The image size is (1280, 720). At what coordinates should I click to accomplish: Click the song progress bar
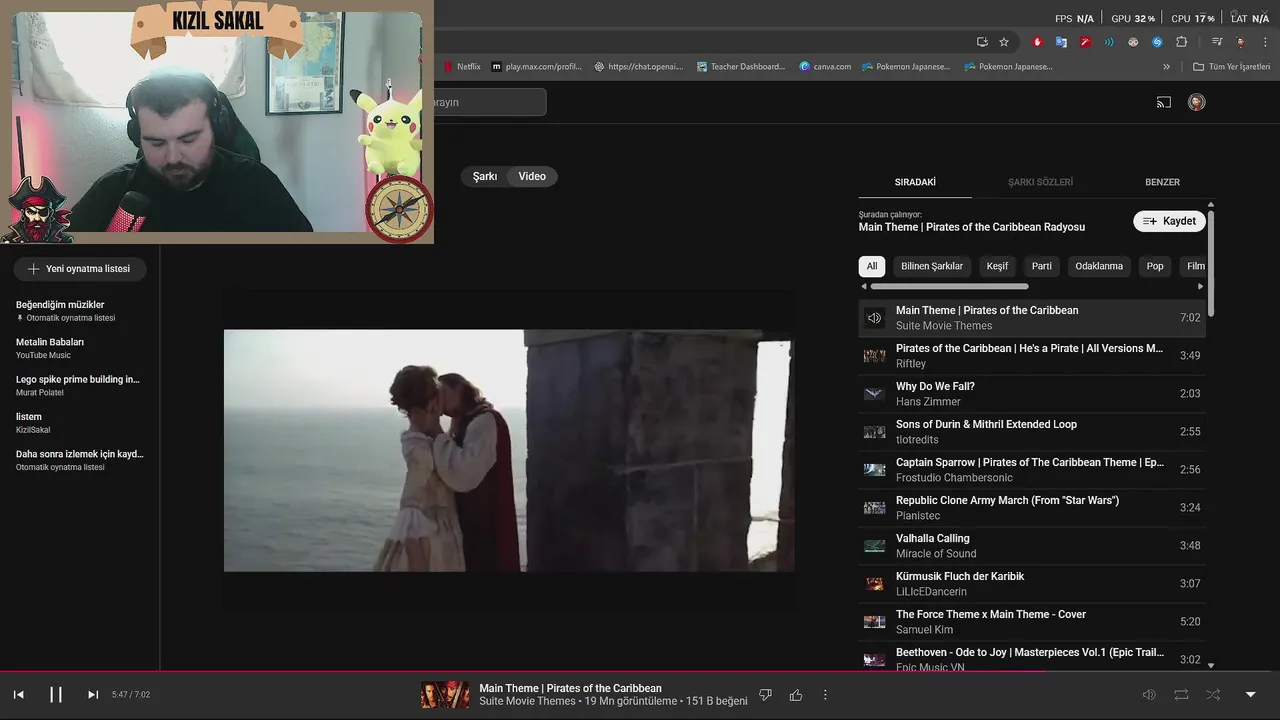(x=640, y=671)
